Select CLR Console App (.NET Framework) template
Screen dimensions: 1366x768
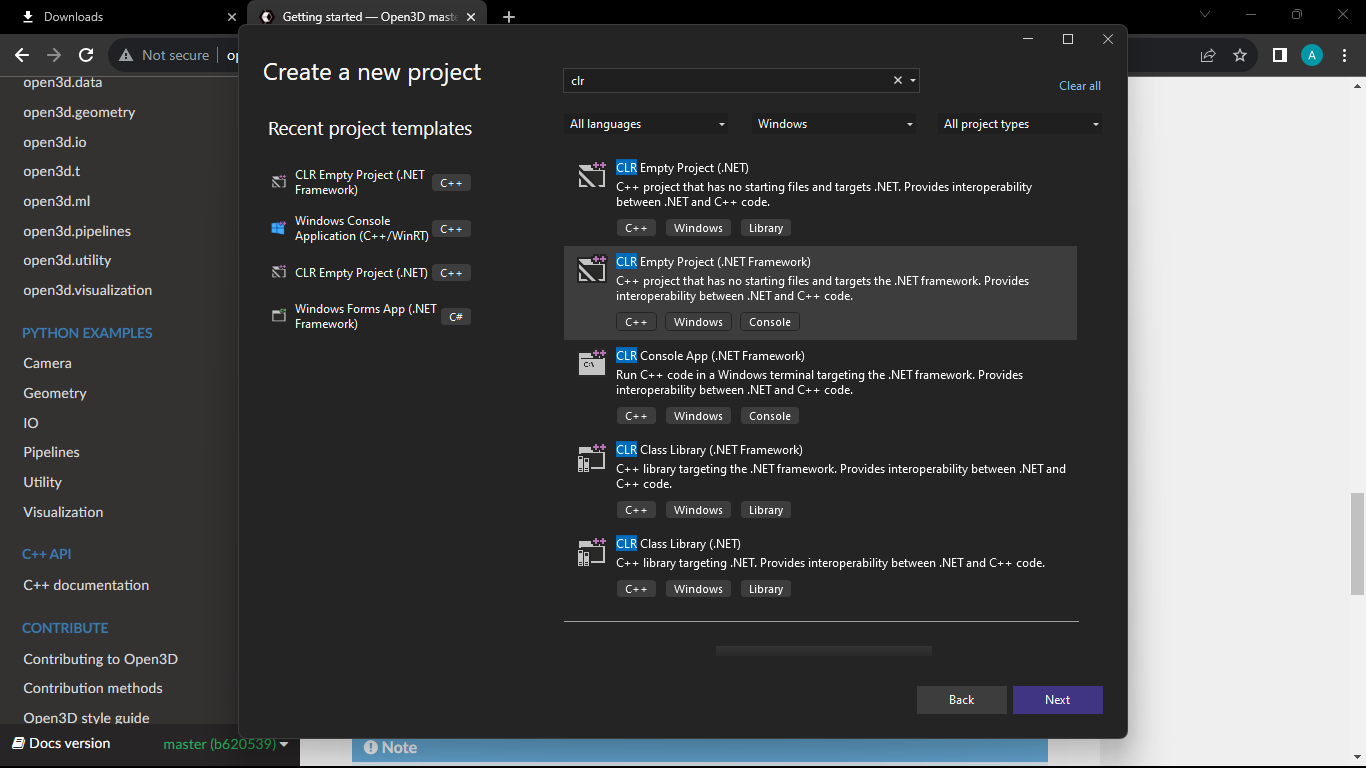(820, 387)
